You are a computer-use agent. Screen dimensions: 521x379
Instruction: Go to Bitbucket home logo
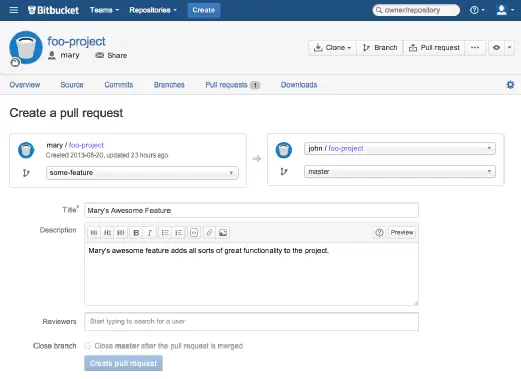pos(53,10)
